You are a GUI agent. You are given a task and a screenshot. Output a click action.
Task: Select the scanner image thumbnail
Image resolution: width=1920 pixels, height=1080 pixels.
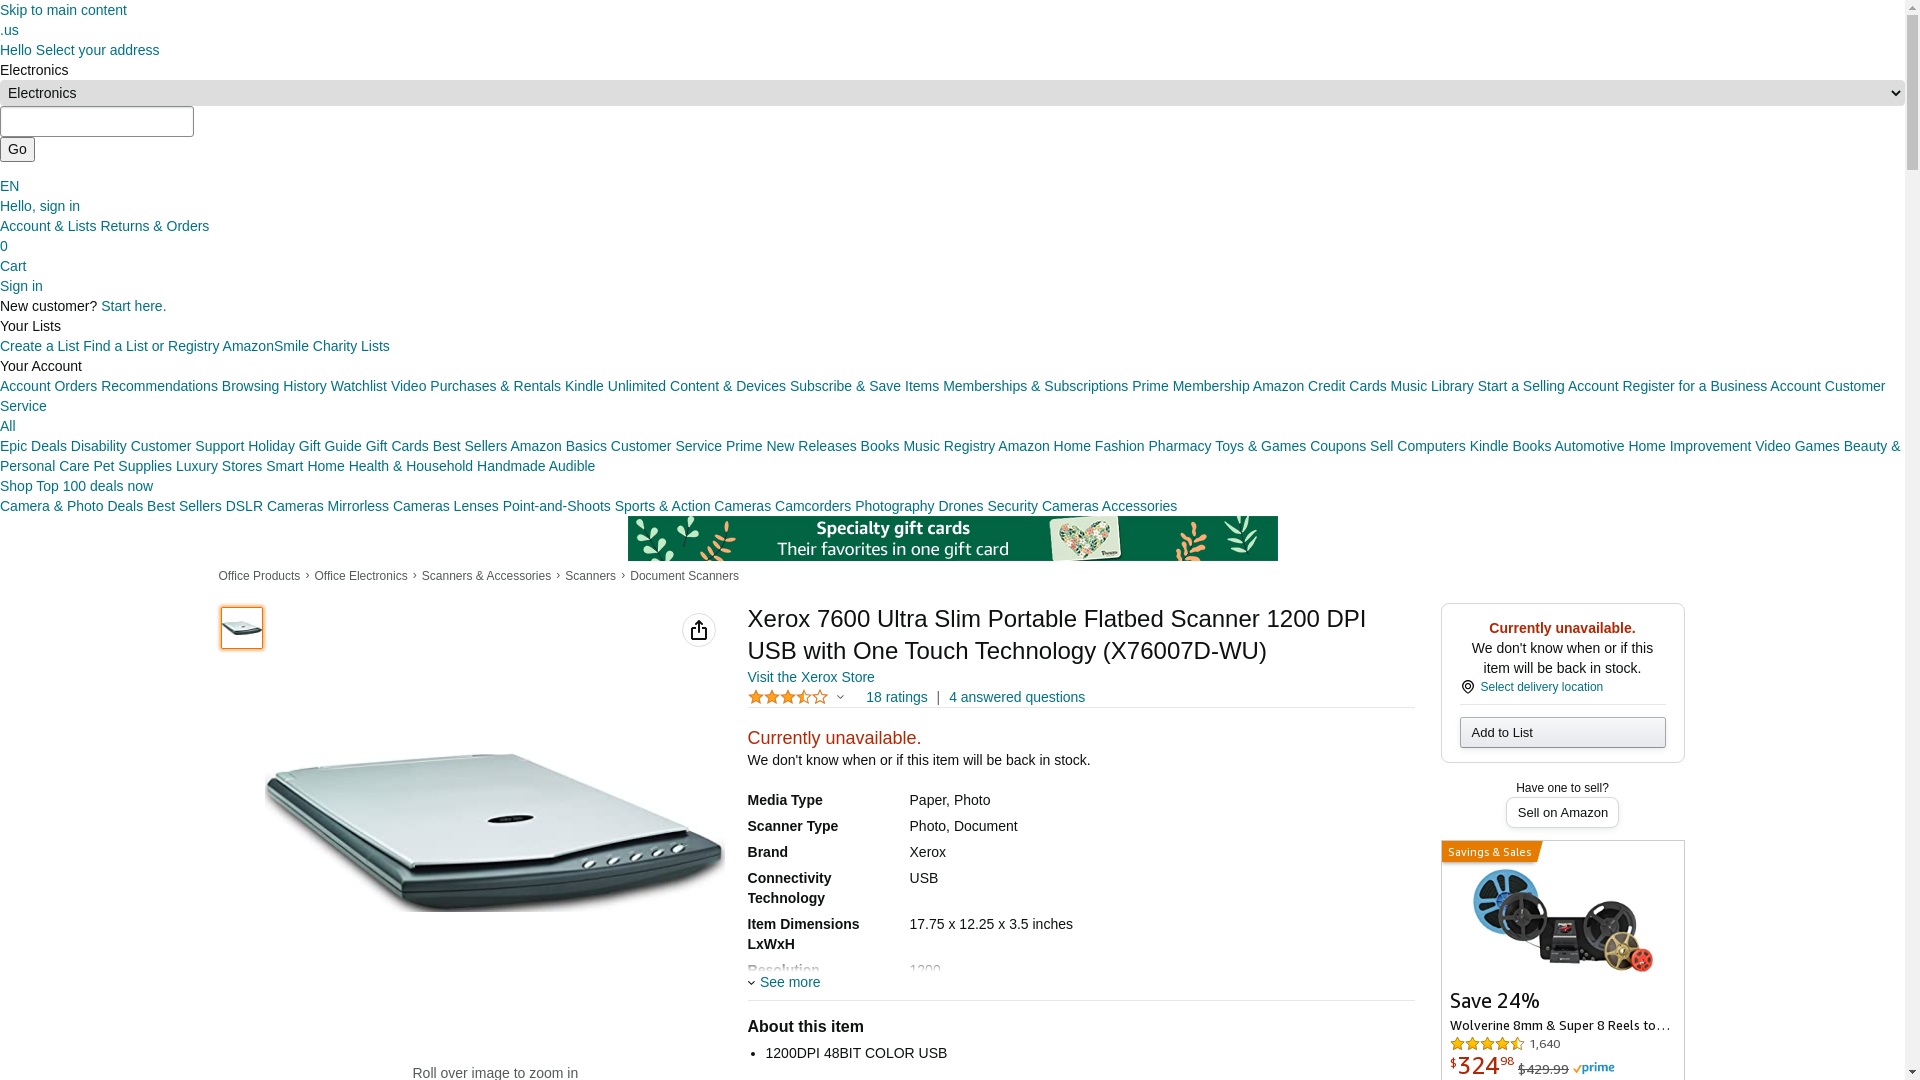click(242, 628)
